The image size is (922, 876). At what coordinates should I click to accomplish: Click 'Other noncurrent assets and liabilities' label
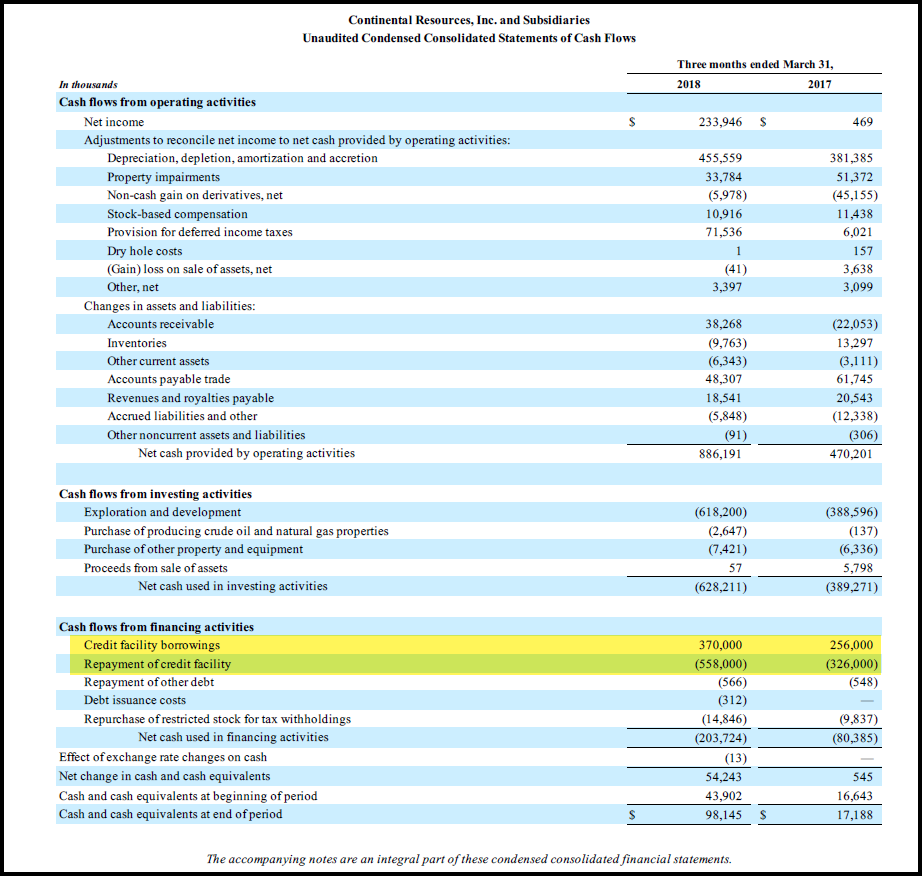[206, 435]
